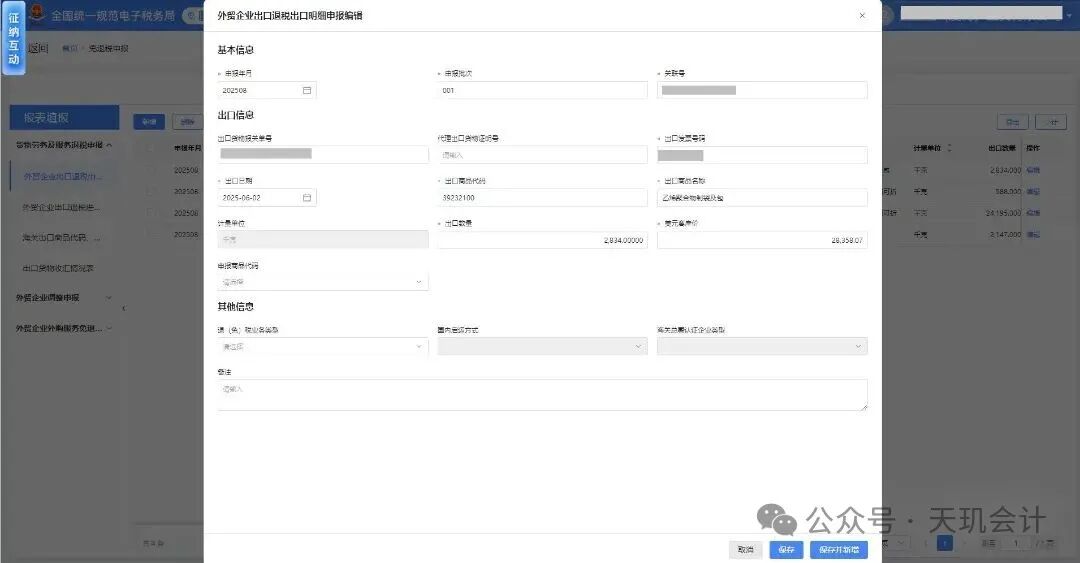
Task: Click the 代理出口货物证明号 input field
Action: pos(542,155)
